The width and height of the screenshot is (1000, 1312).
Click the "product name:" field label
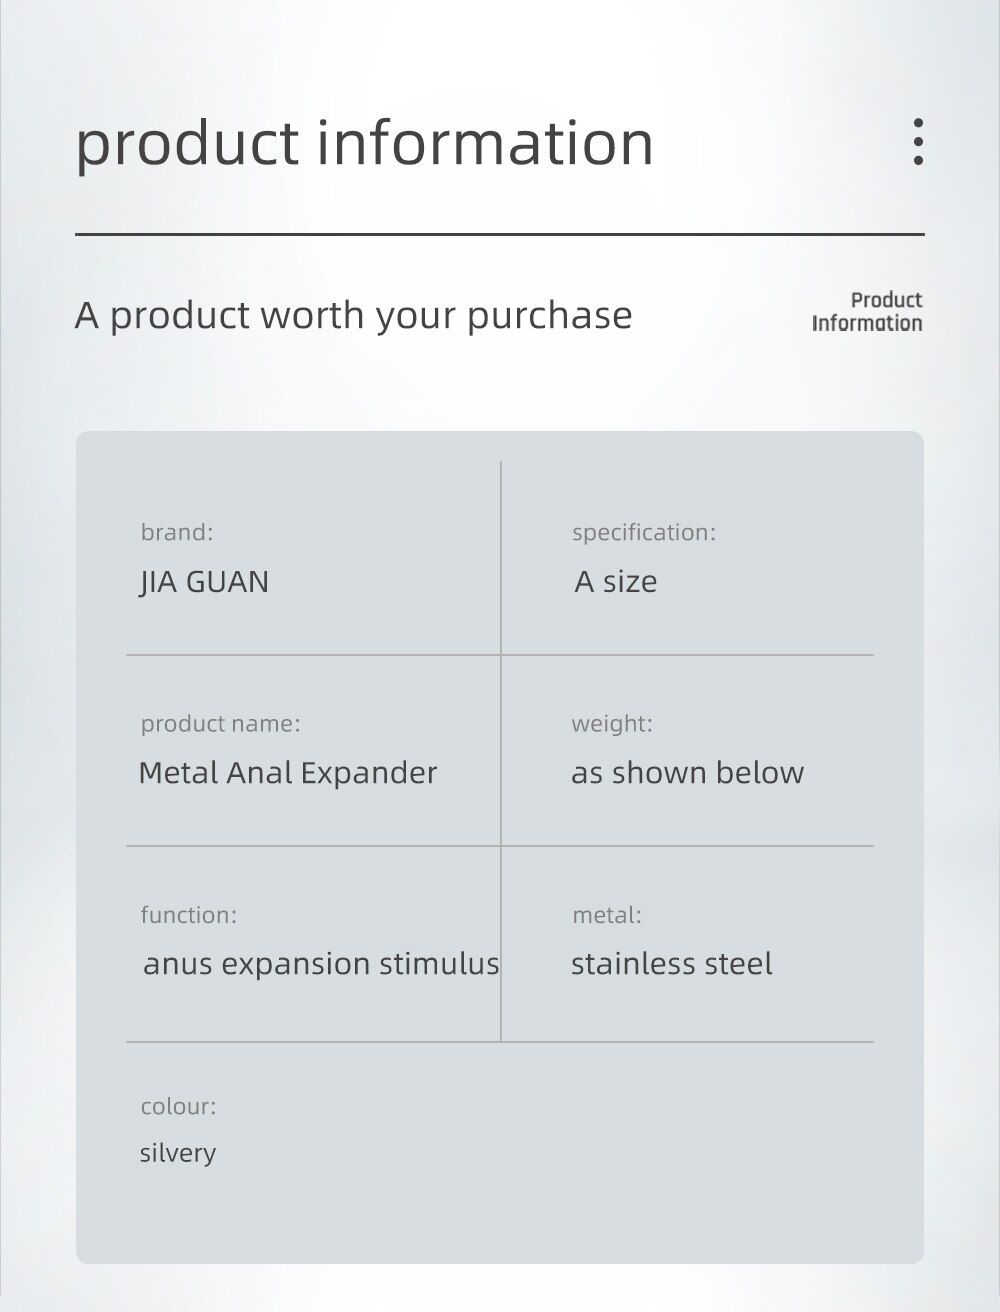coord(220,723)
